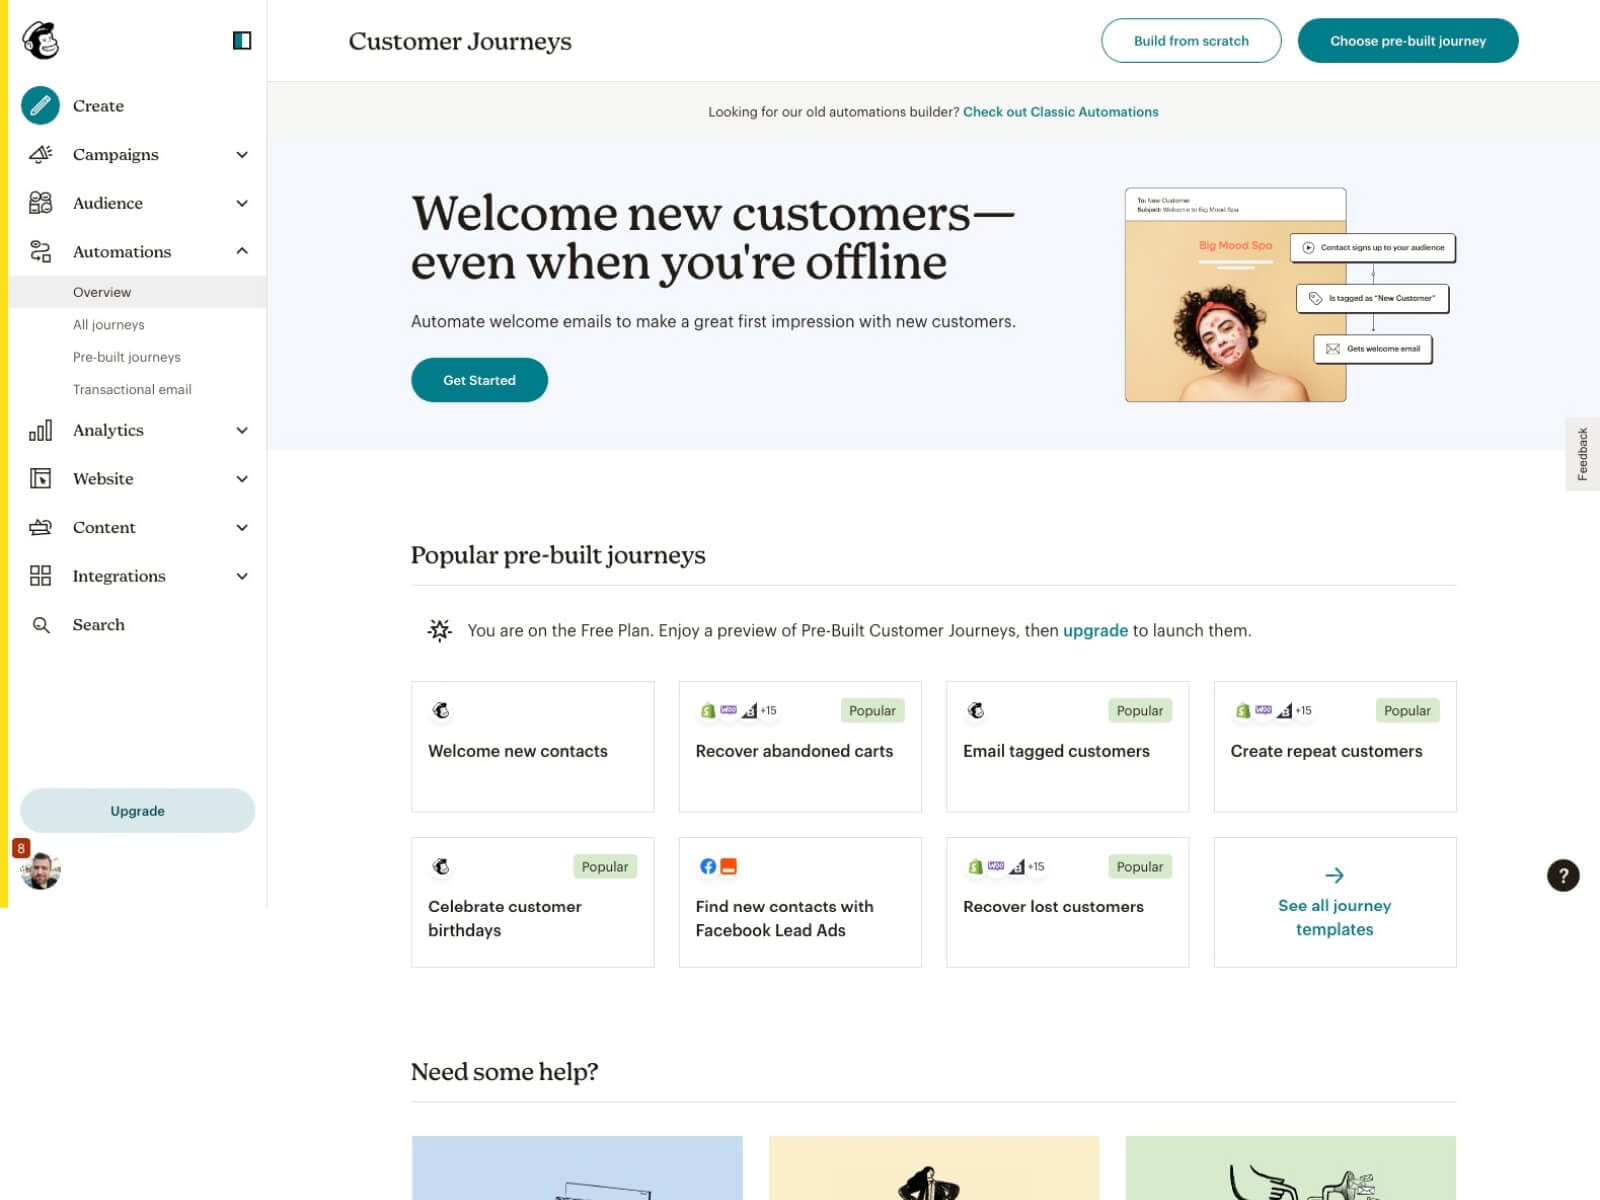This screenshot has width=1600, height=1200.
Task: Expand the Website menu chevron
Action: [x=242, y=479]
